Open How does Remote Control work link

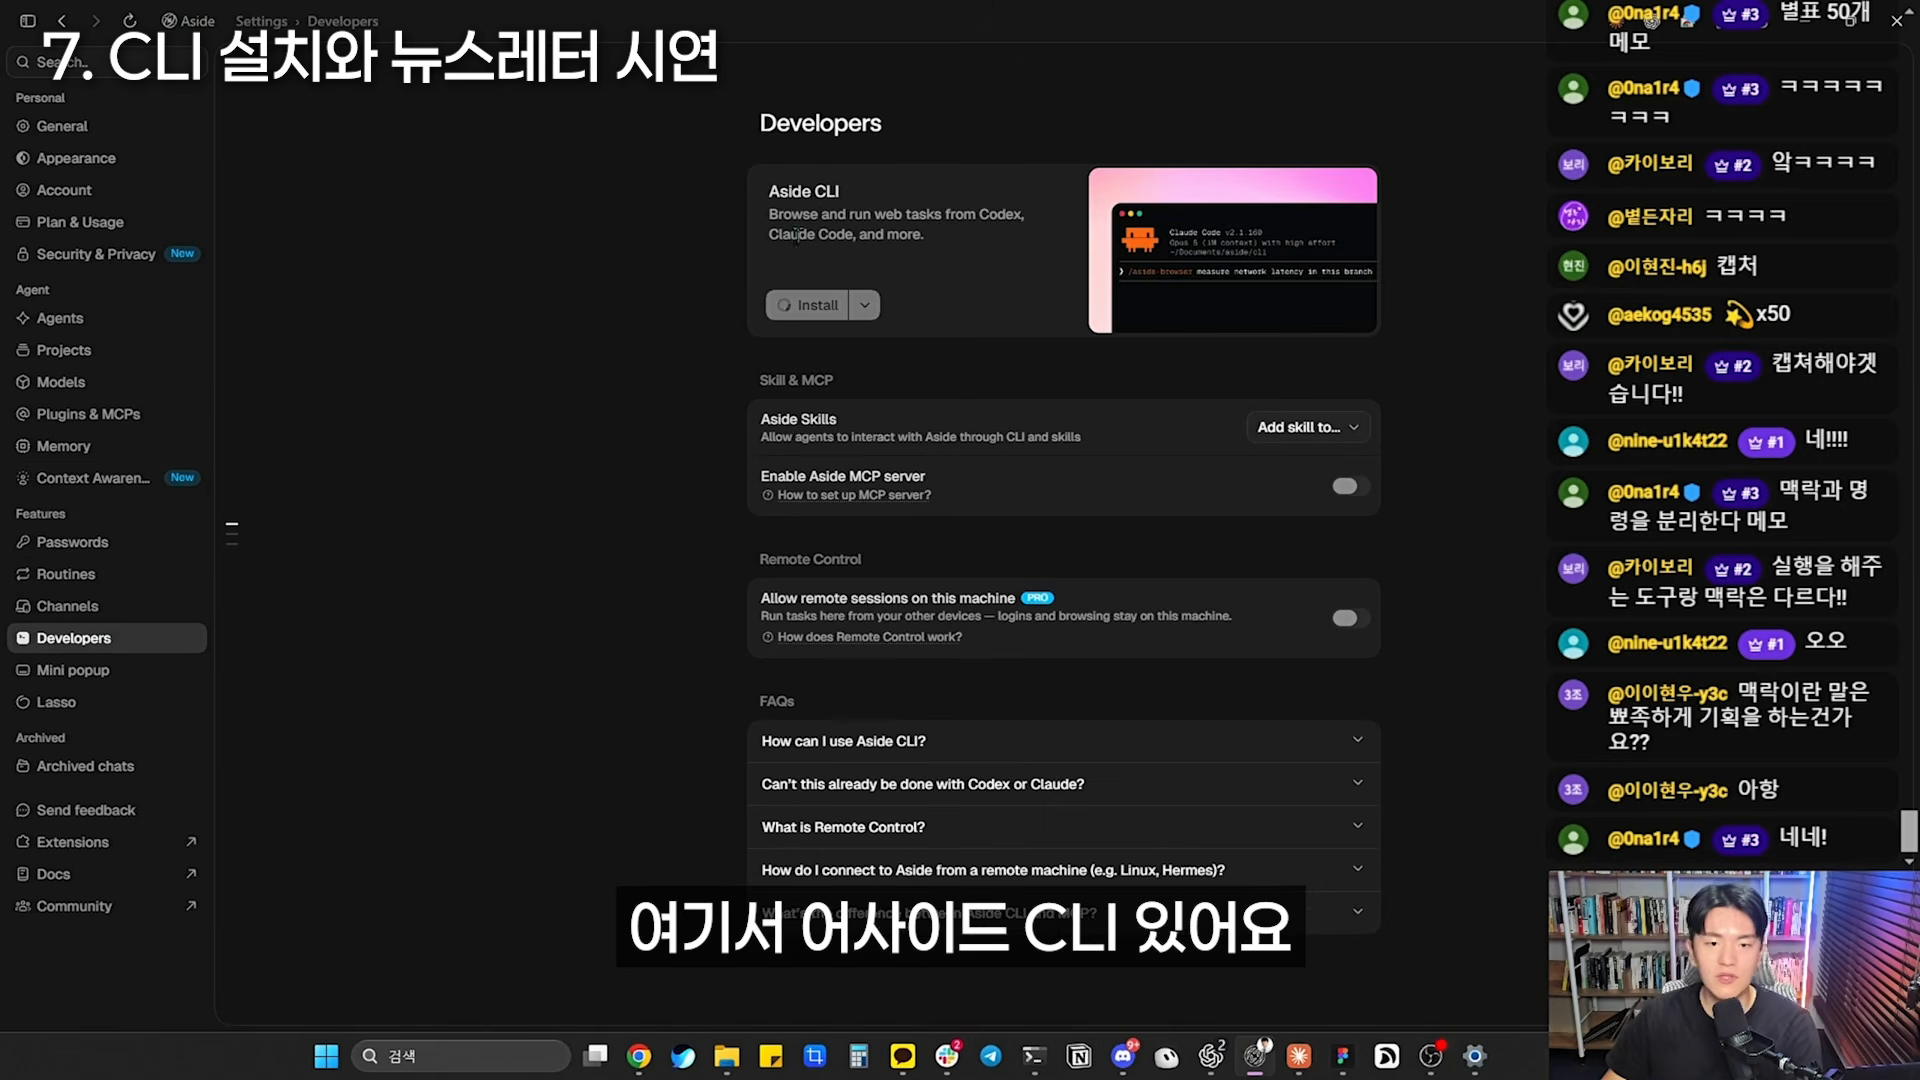(x=862, y=637)
